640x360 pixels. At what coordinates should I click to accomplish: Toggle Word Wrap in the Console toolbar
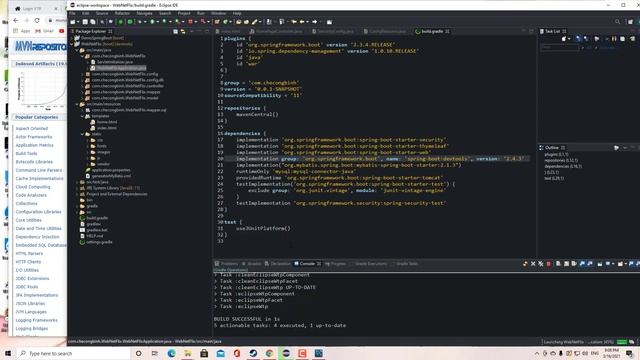[574, 264]
